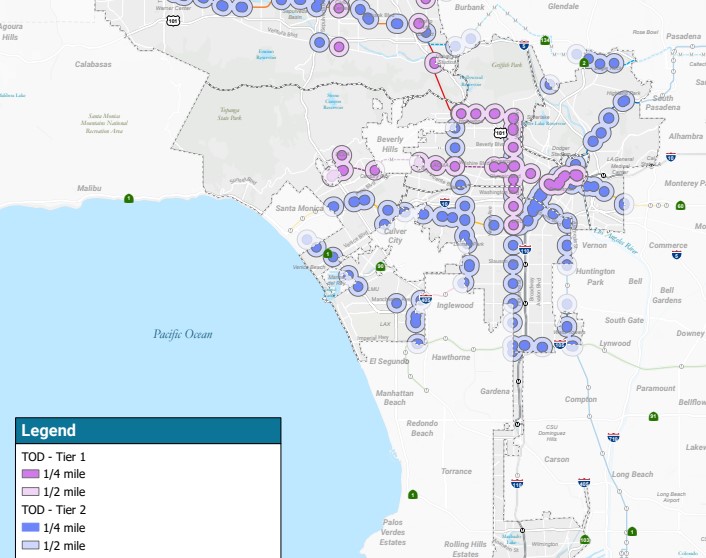Click the Tier 1 half-mile light pink swatch
The image size is (706, 558).
click(30, 492)
